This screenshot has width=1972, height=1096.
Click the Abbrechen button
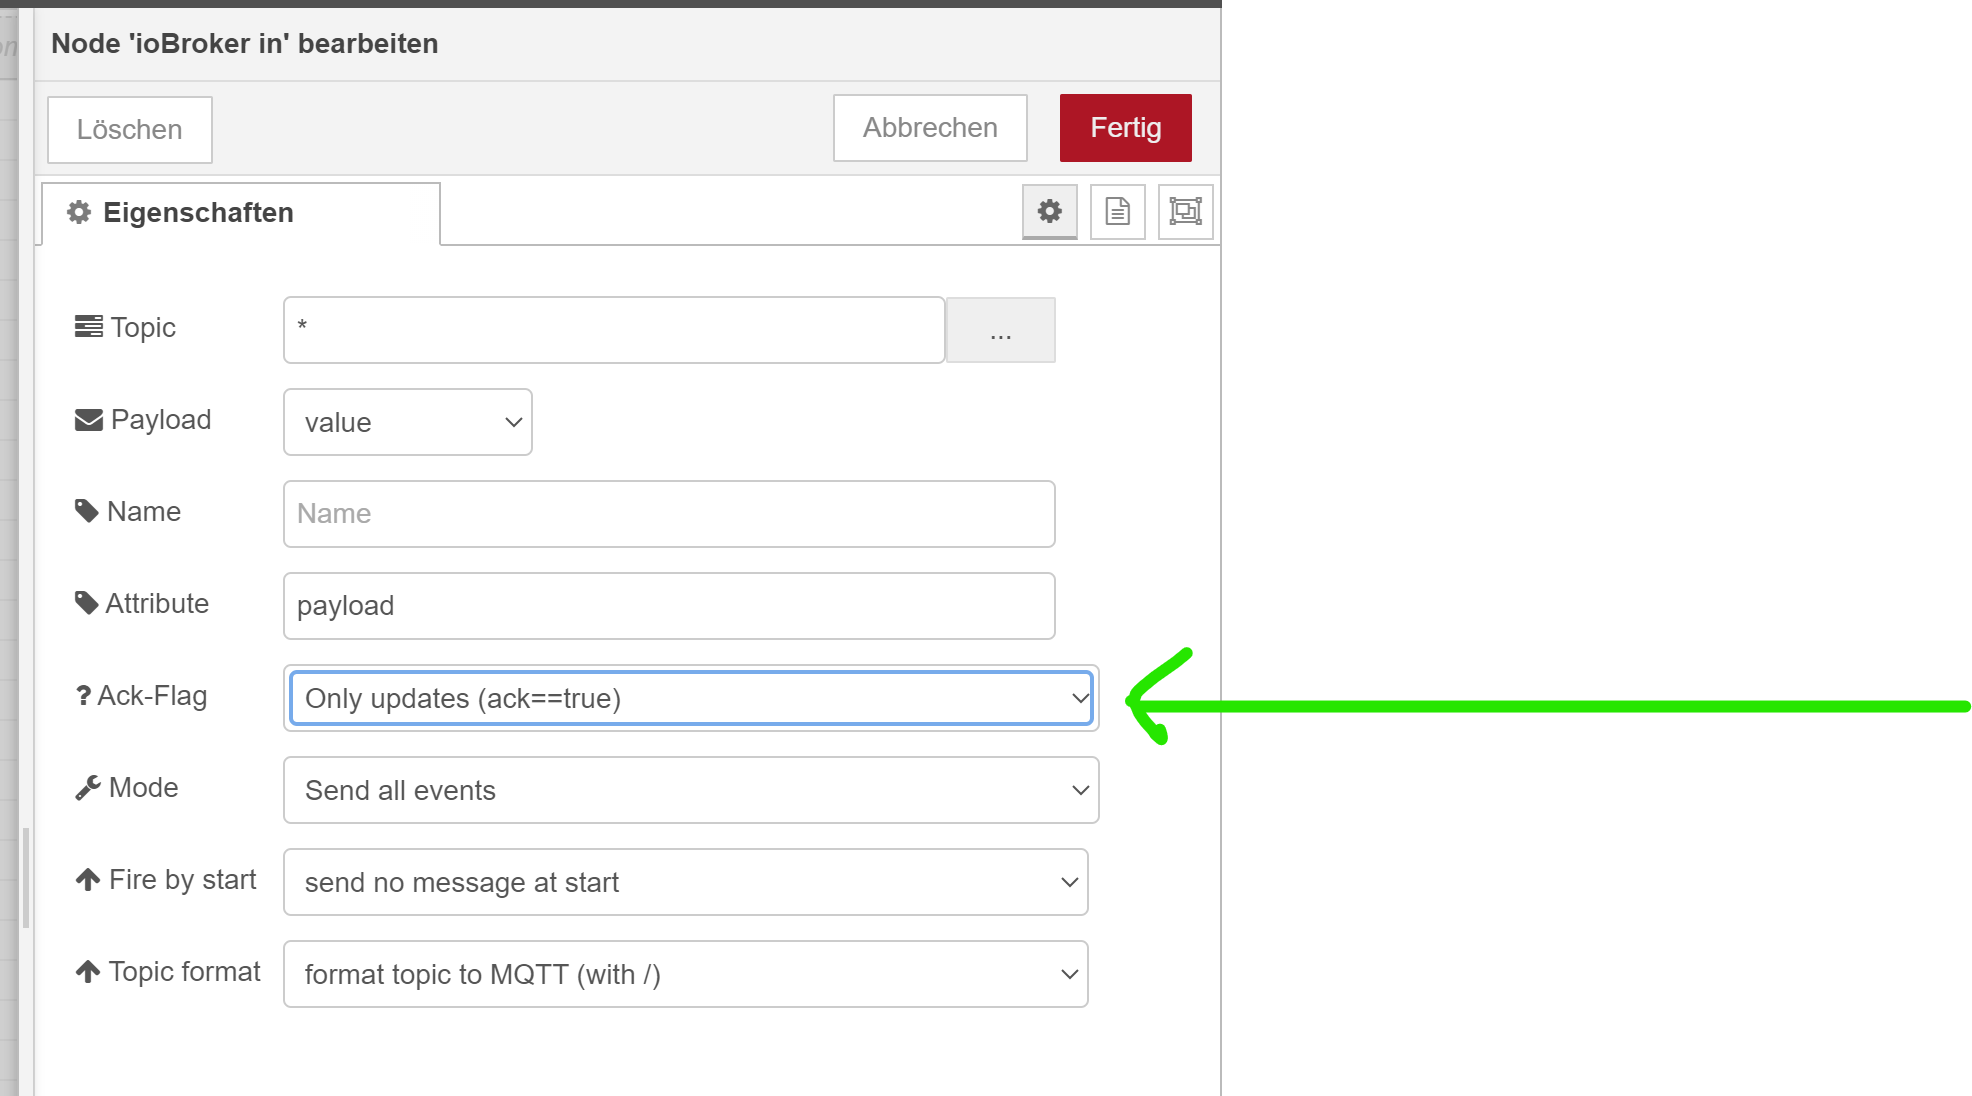click(929, 128)
